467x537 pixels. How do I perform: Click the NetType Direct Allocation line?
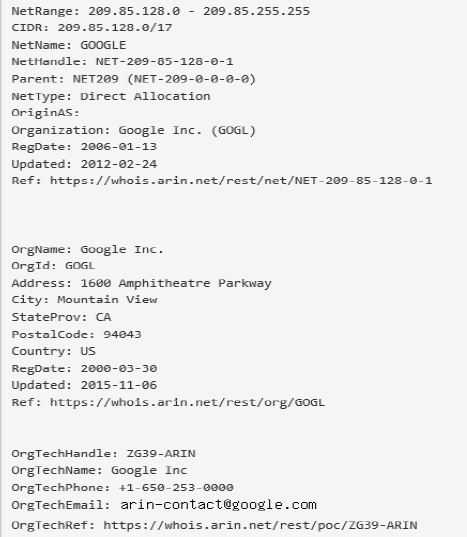111,97
